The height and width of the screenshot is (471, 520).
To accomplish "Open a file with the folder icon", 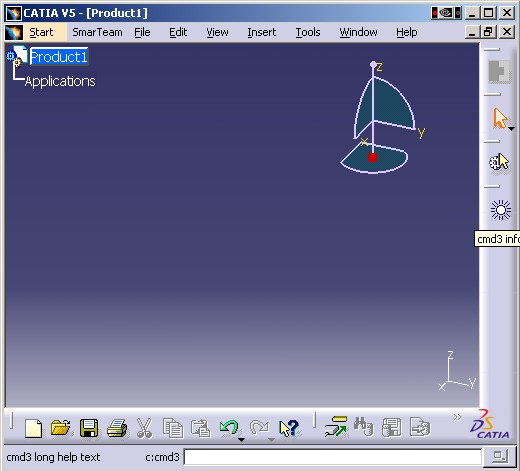I will (61, 428).
